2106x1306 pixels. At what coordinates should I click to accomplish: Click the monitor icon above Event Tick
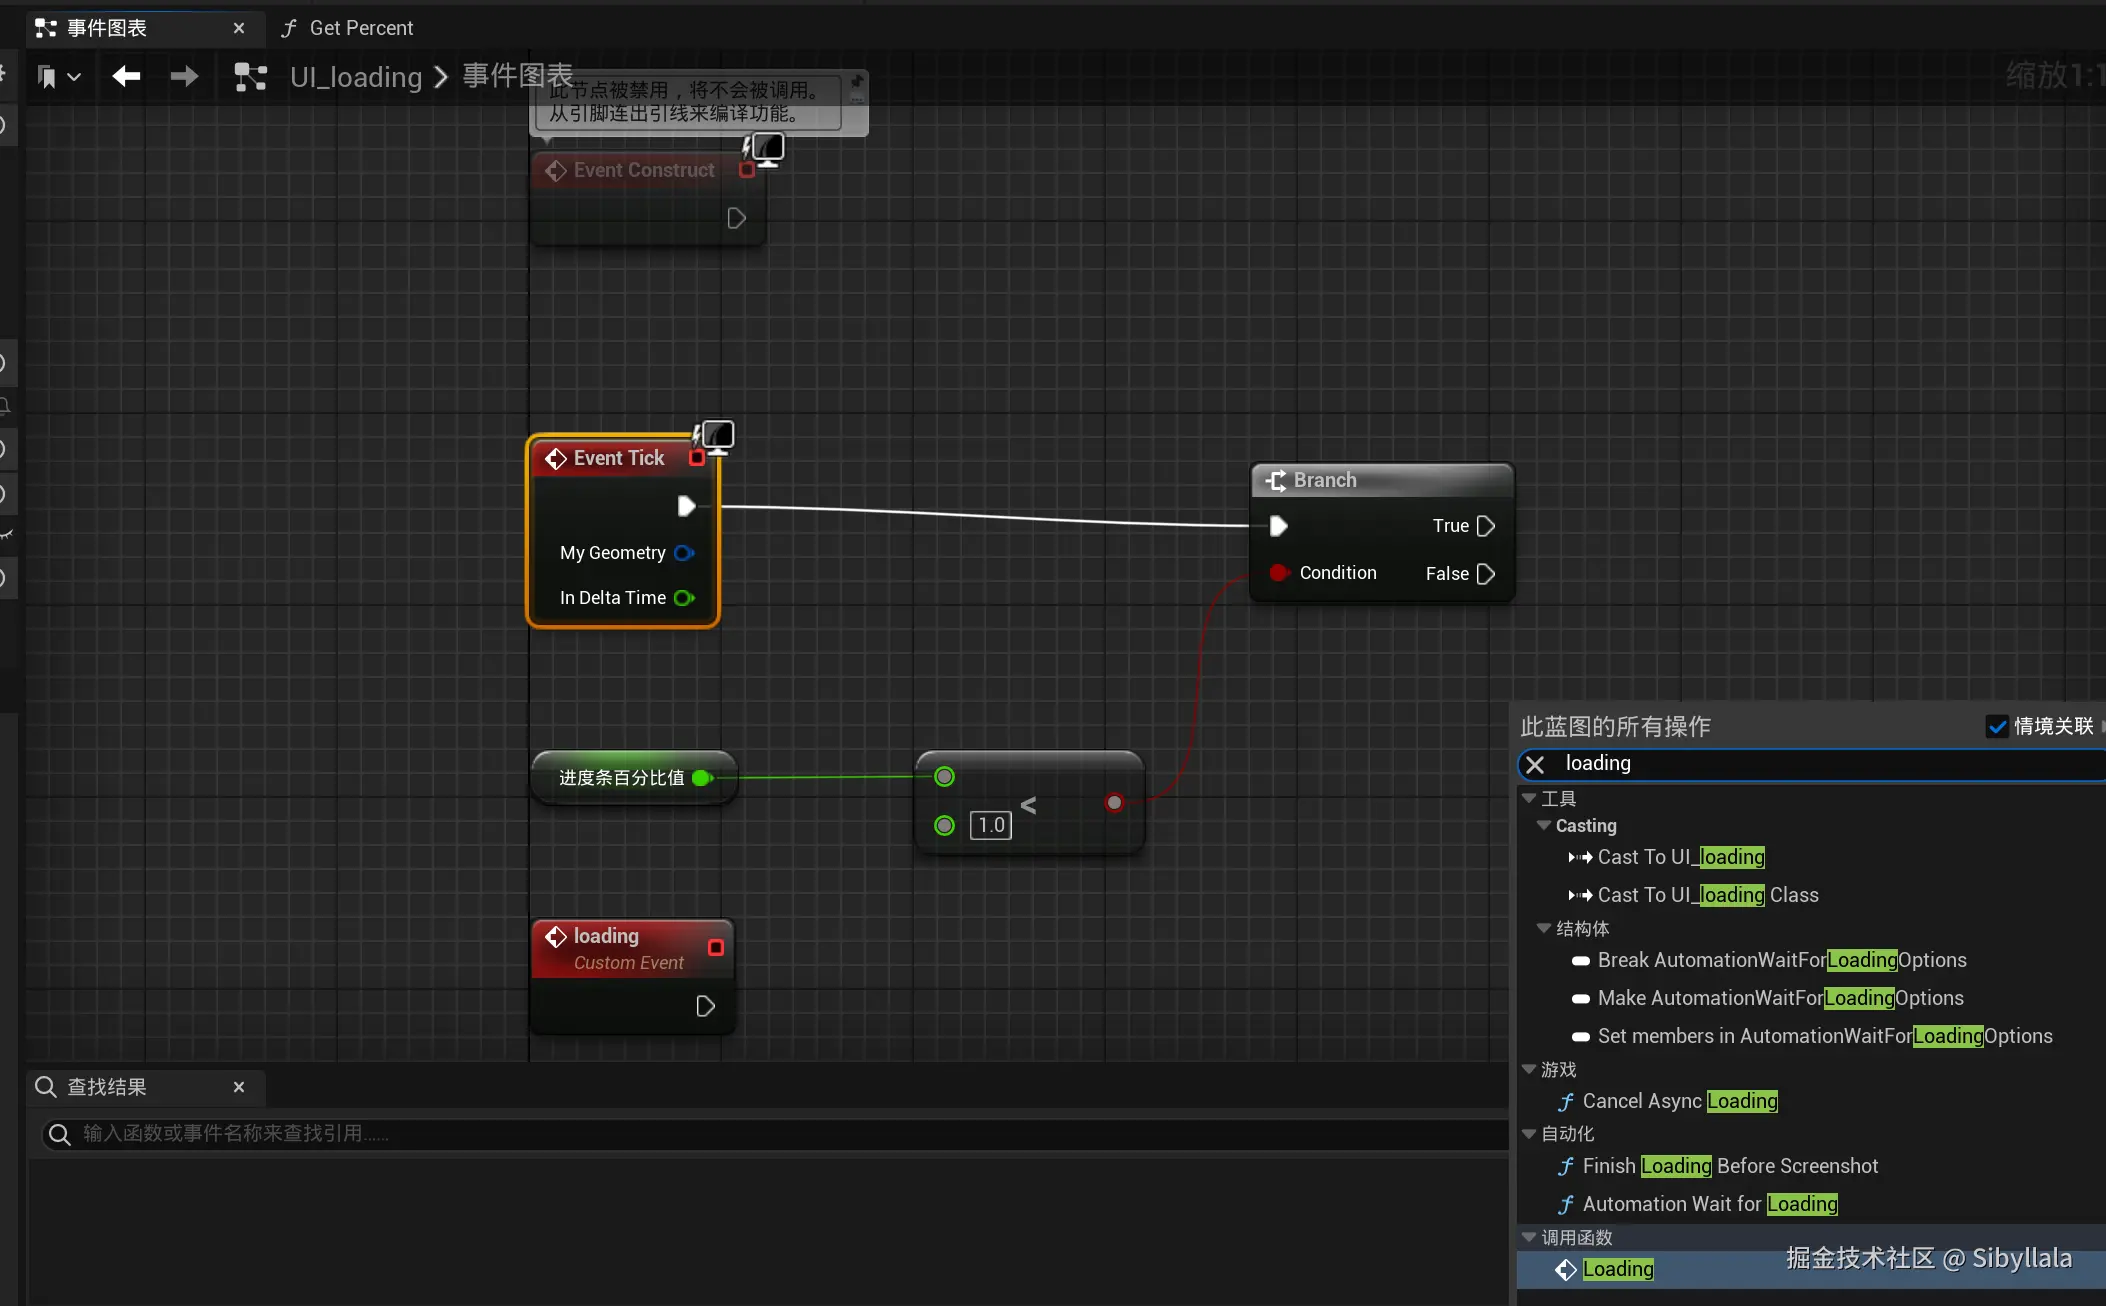pyautogui.click(x=717, y=435)
